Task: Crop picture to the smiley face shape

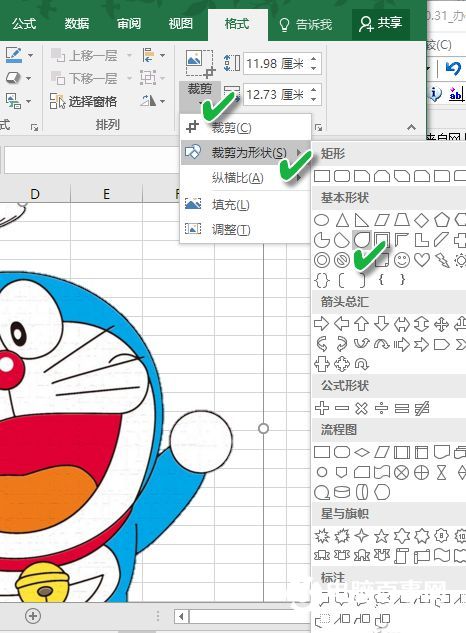Action: click(x=401, y=260)
